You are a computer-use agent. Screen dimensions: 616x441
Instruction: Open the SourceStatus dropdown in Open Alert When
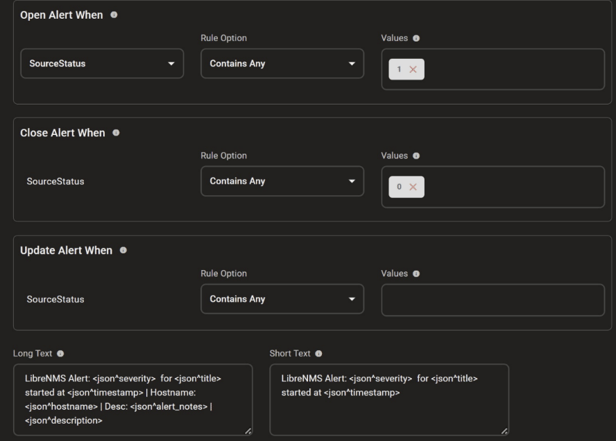coord(102,64)
